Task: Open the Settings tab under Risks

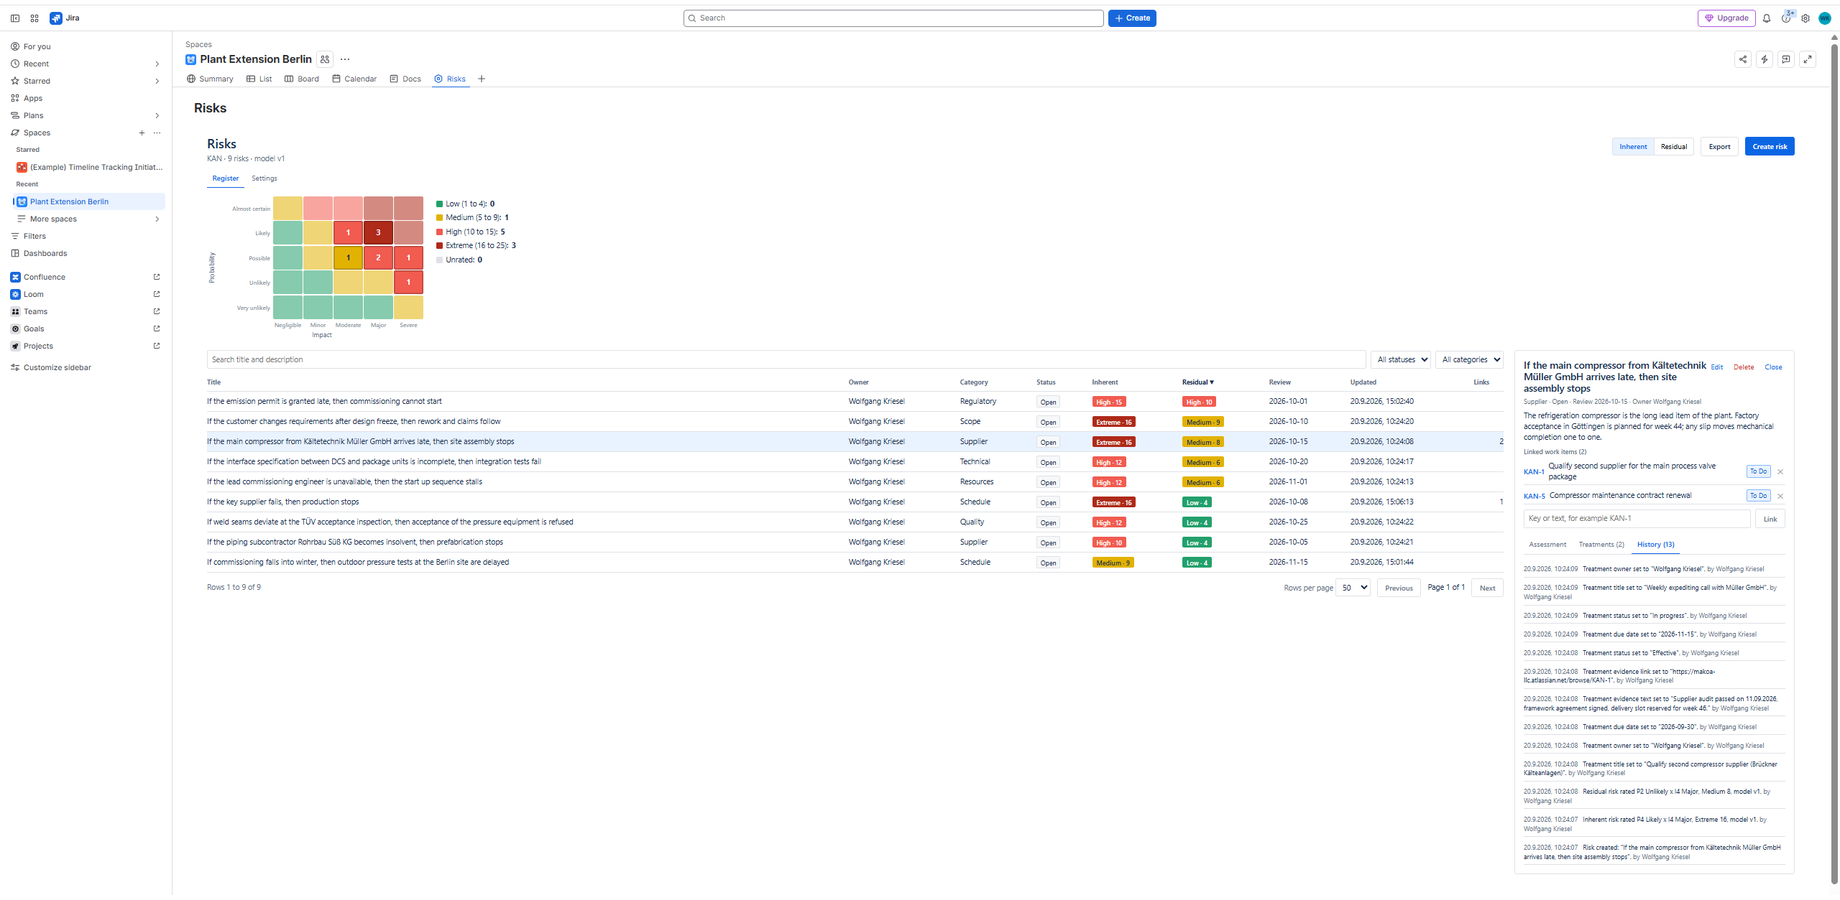Action: point(264,179)
